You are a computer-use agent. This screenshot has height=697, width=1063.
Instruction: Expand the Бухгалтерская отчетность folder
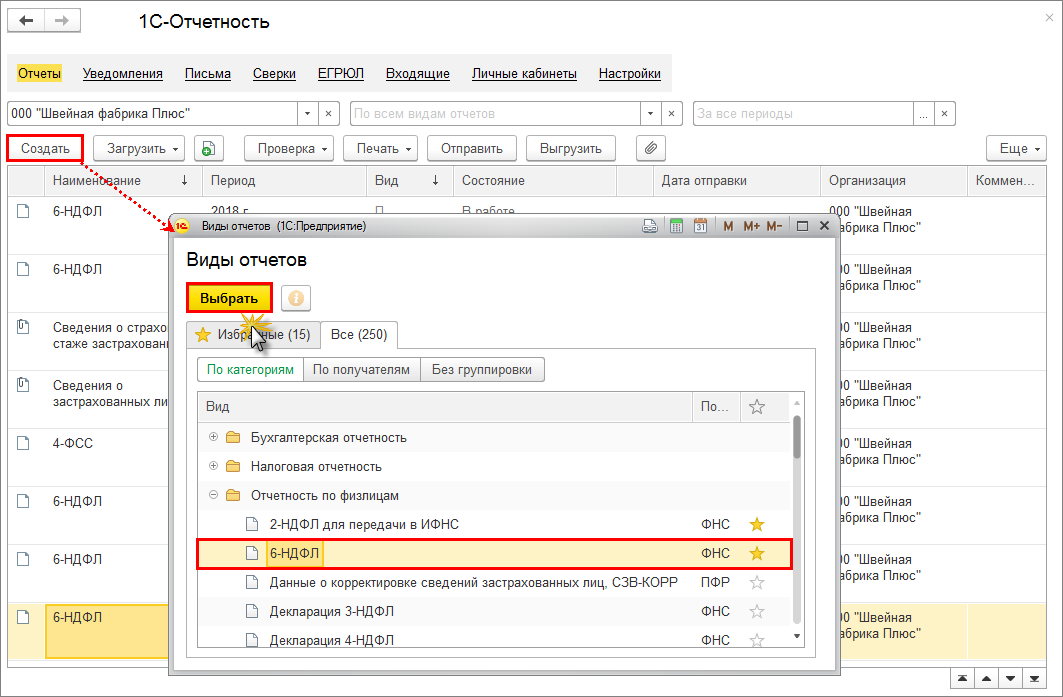pyautogui.click(x=213, y=438)
